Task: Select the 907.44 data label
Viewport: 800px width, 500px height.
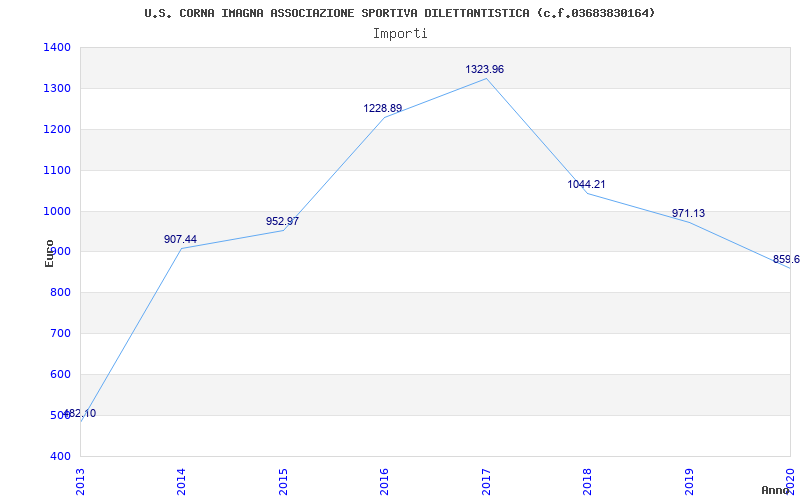Action: (x=180, y=239)
